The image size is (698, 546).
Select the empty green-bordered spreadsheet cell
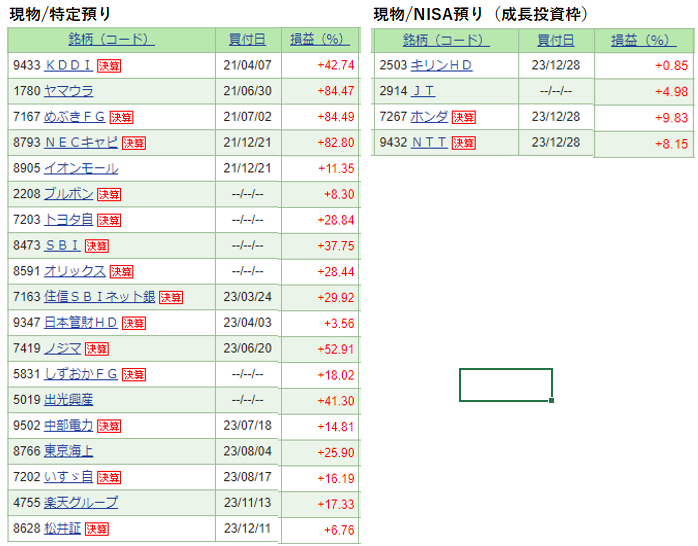[506, 385]
